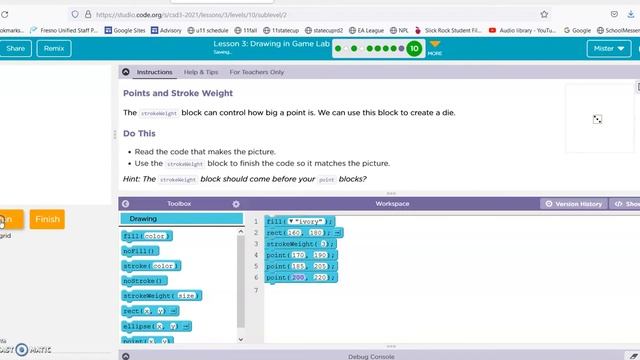640x360 pixels.
Task: Pick the noStroke() block in toolbox
Action: pyautogui.click(x=144, y=281)
